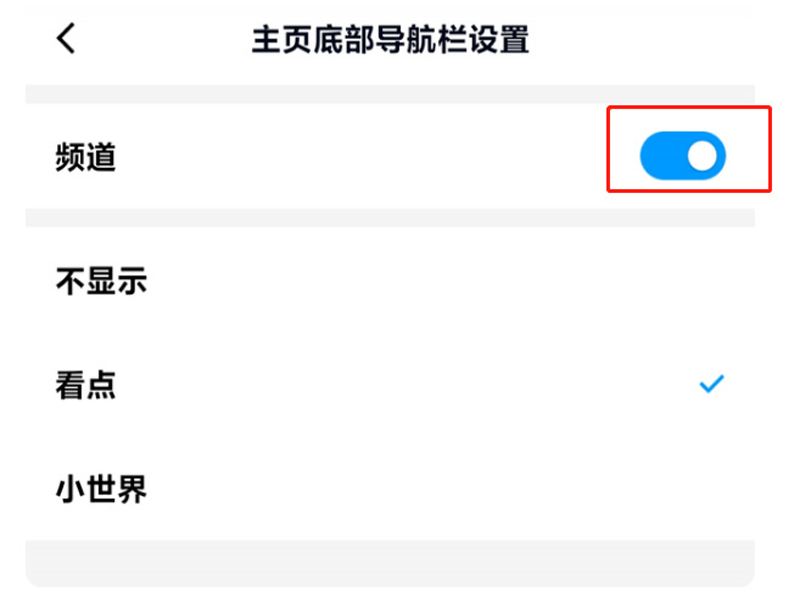Select the 不显示 option
Screen dimensions: 800x600
[x=390, y=281]
